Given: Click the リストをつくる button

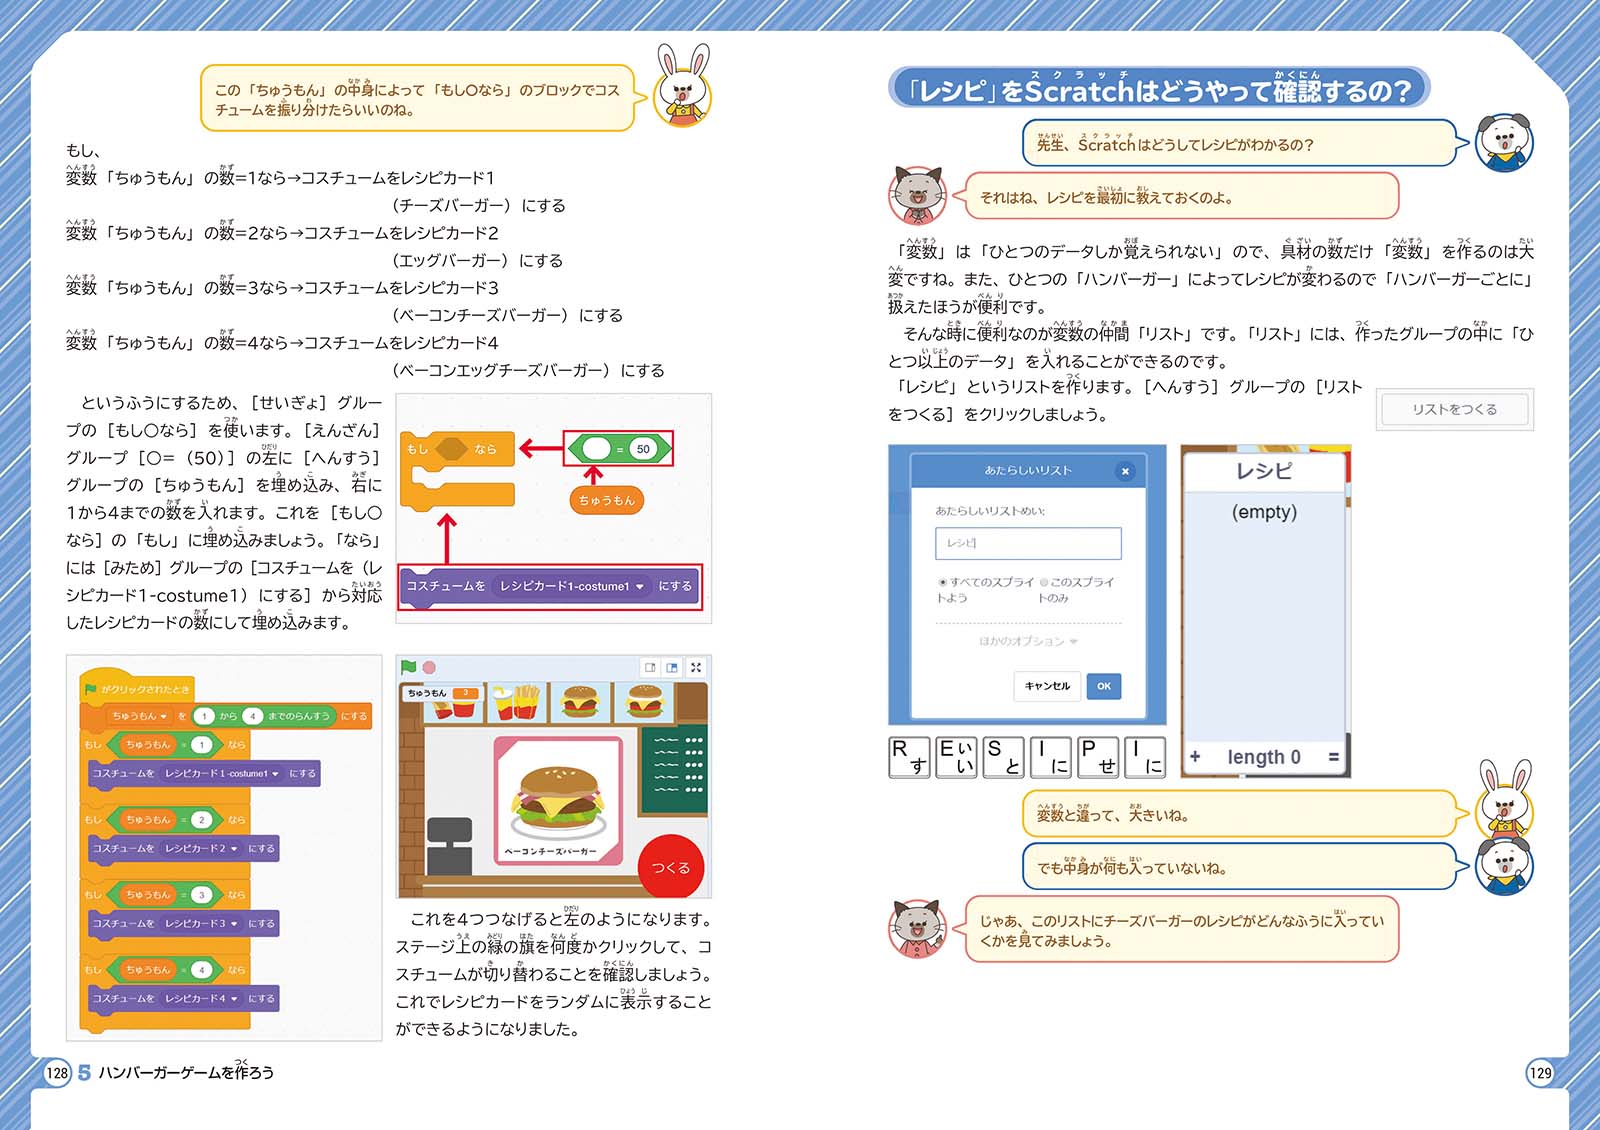Looking at the screenshot, I should [x=1454, y=409].
